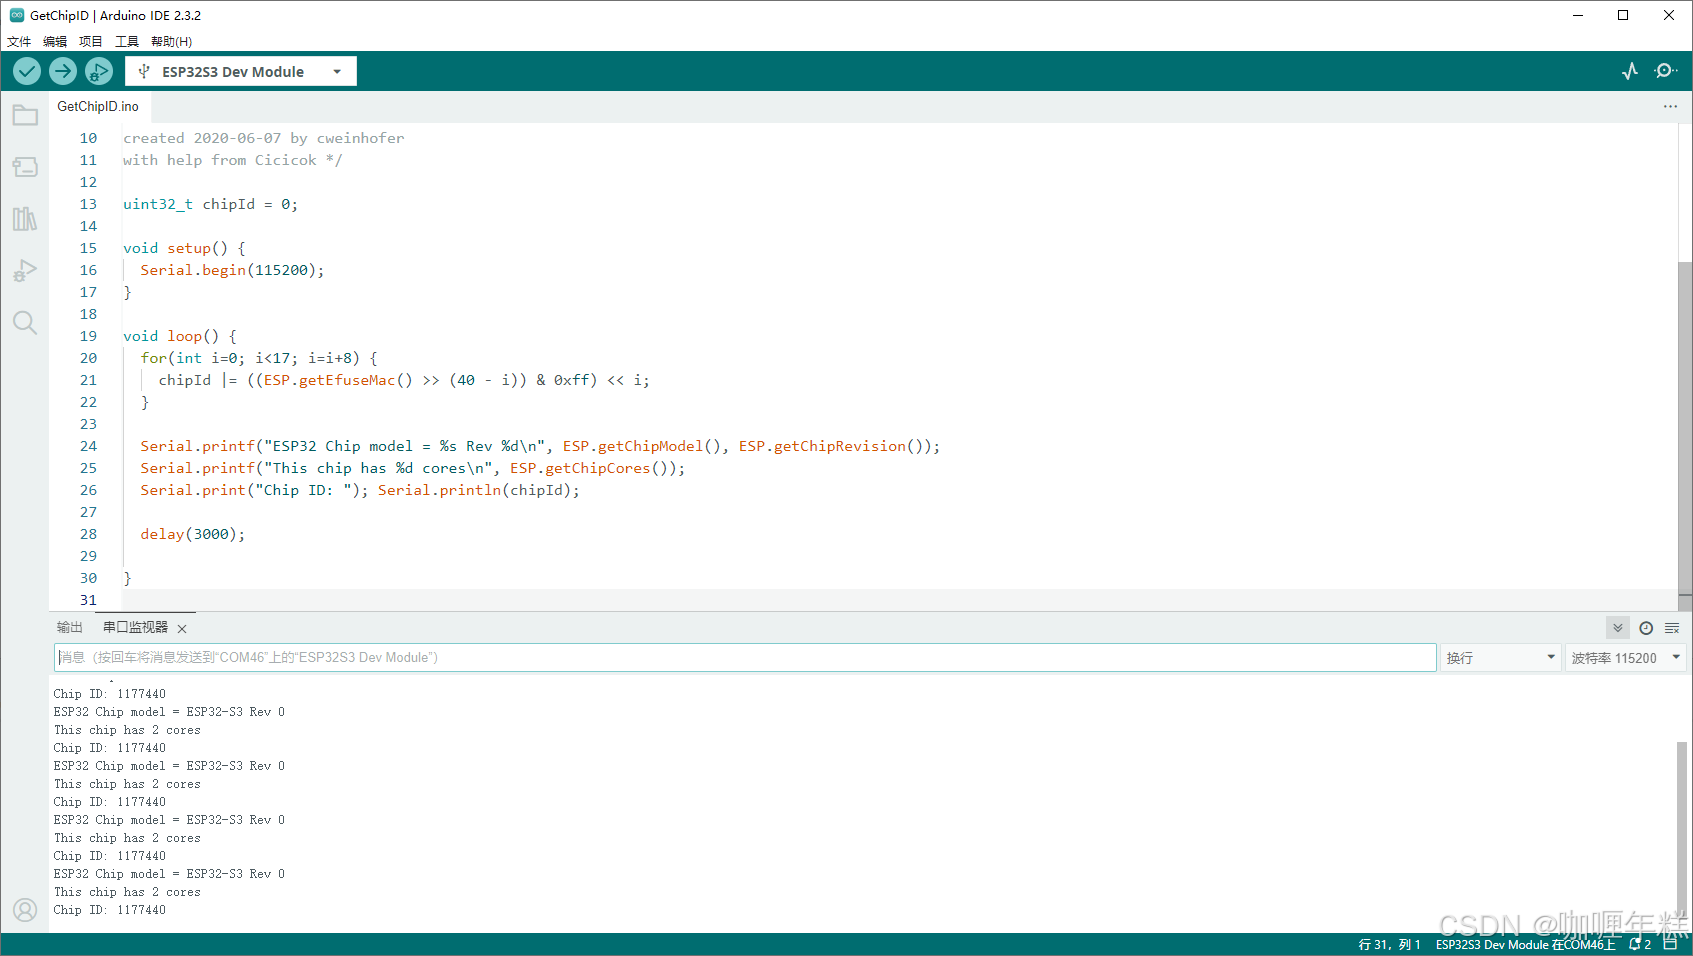Switch to the 串口监视器 tab
This screenshot has width=1693, height=956.
[136, 628]
